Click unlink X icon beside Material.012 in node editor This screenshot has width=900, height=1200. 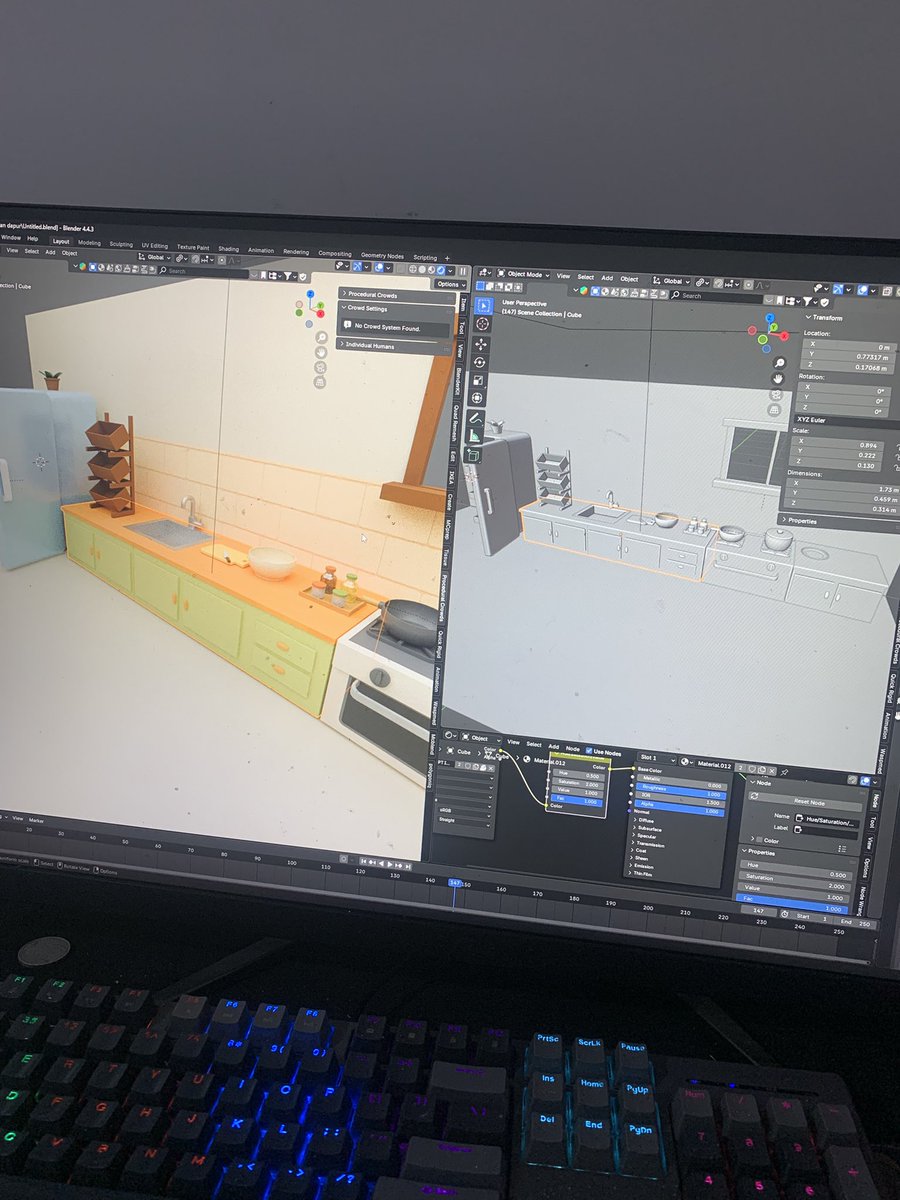coord(772,769)
